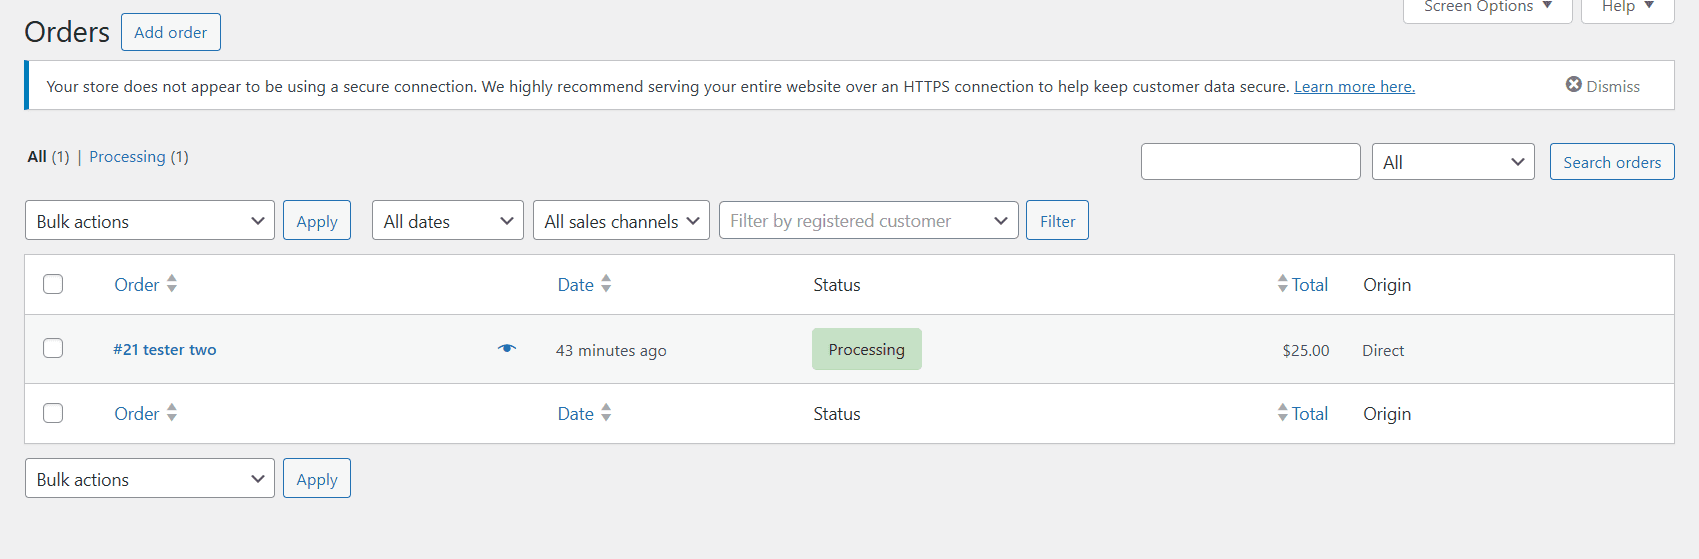Sort by Order in bottom footer row
Screen dimensions: 1699x559
(137, 414)
